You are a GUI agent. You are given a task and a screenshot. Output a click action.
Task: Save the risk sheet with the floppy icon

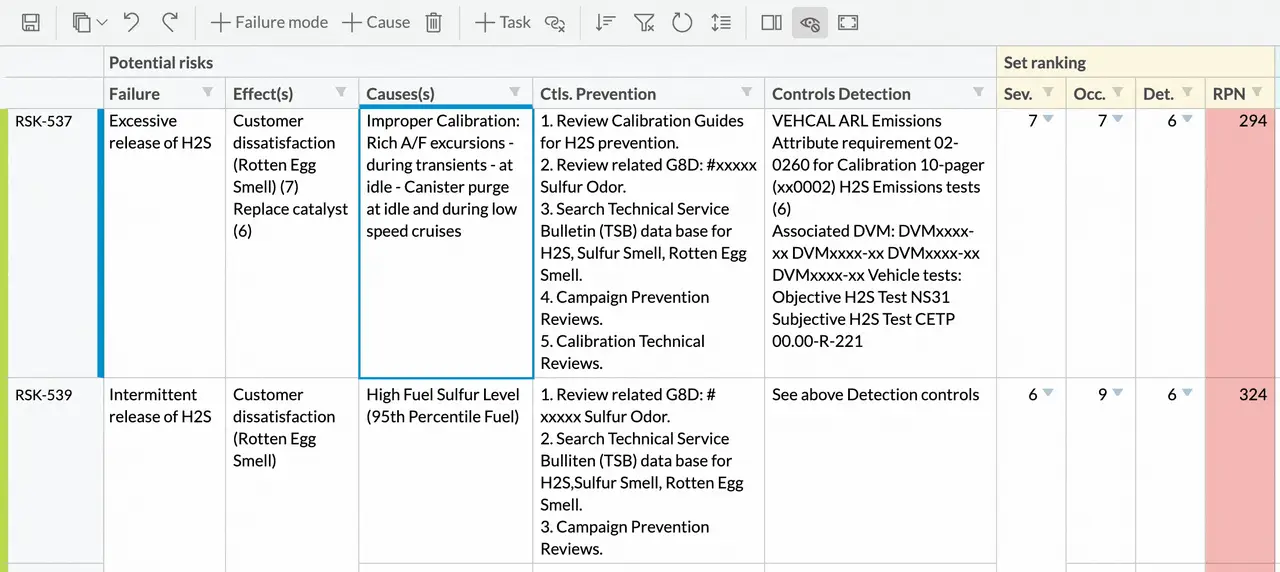[x=31, y=22]
